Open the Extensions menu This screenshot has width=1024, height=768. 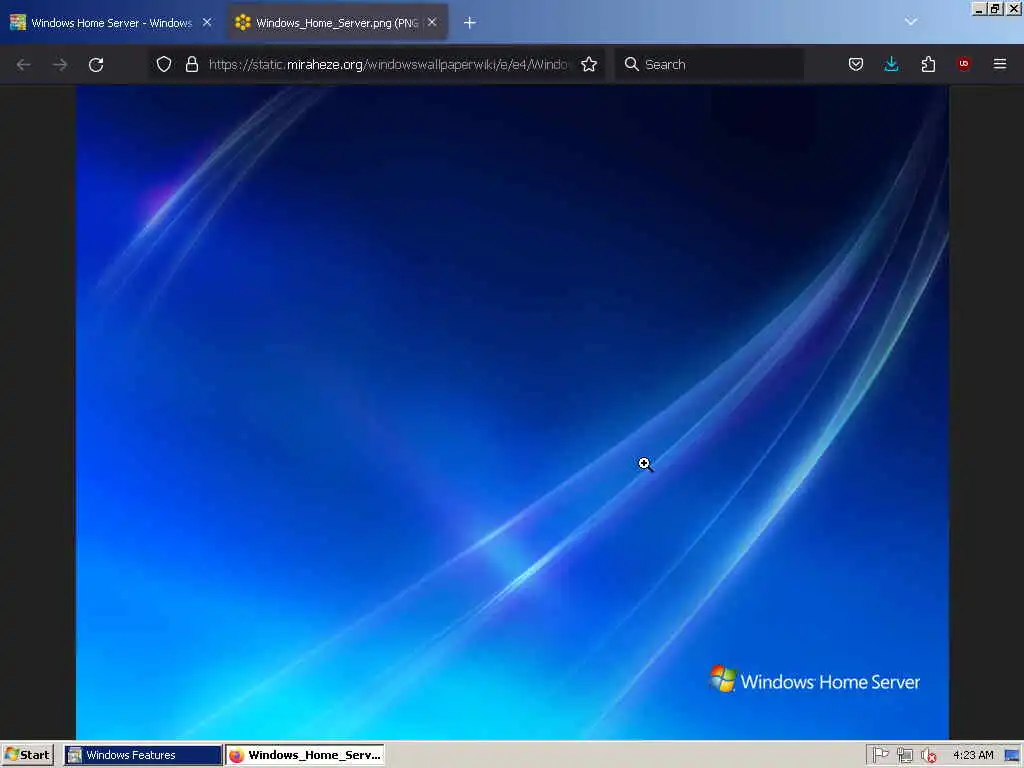pos(928,64)
